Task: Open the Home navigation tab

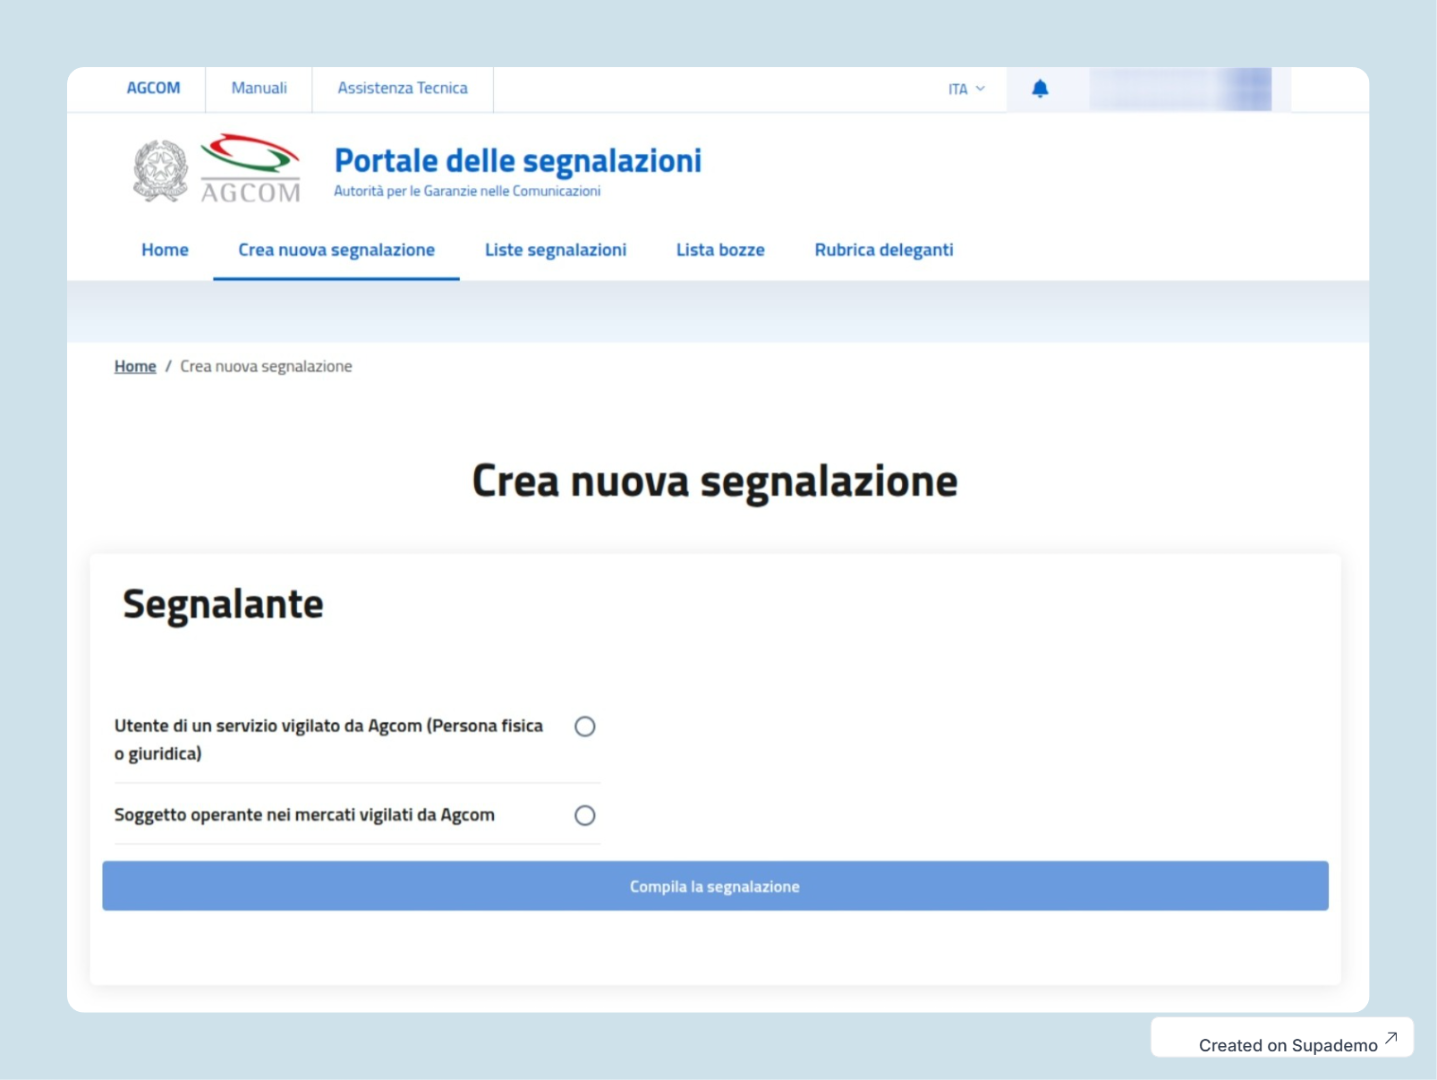Action: pyautogui.click(x=165, y=250)
